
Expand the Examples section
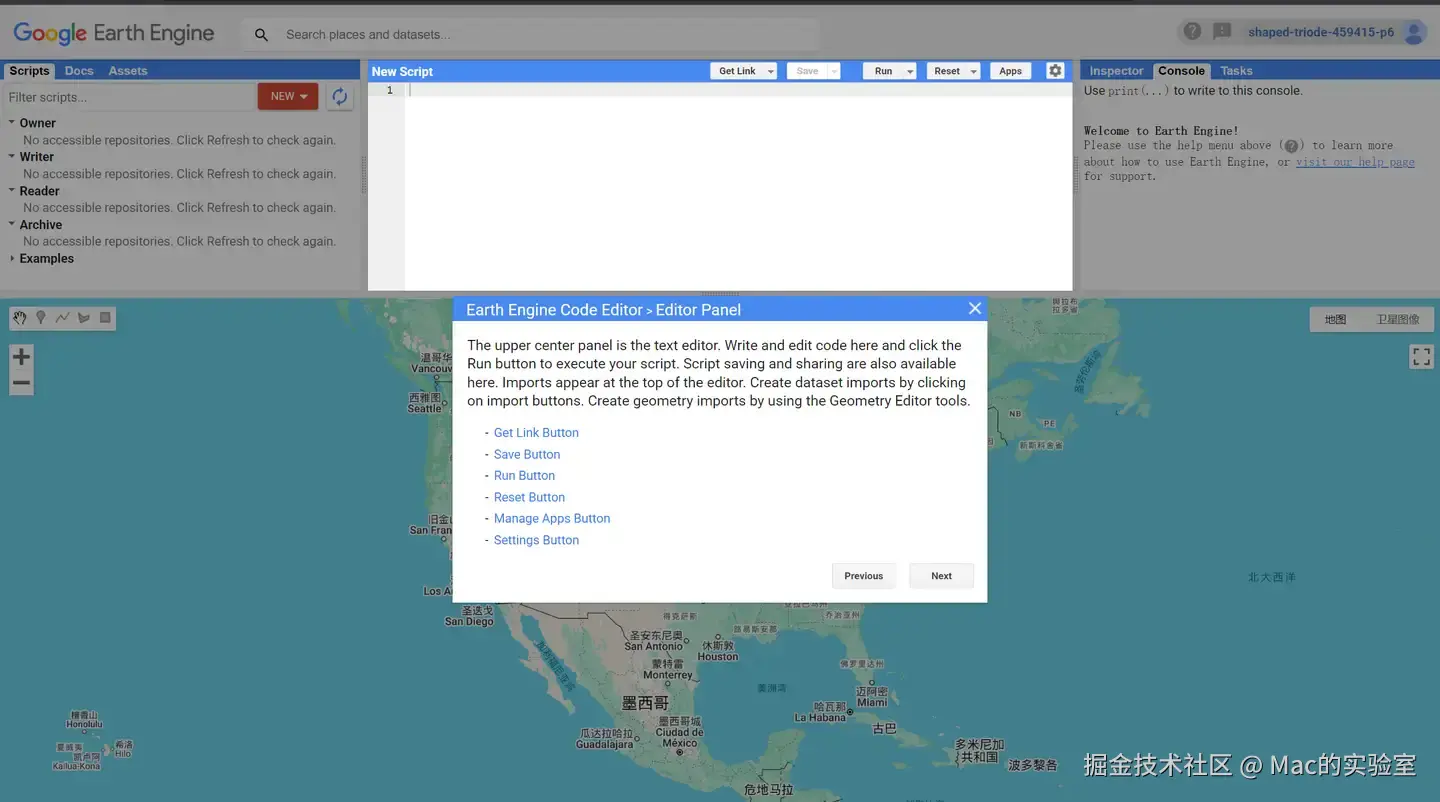pyautogui.click(x=11, y=258)
